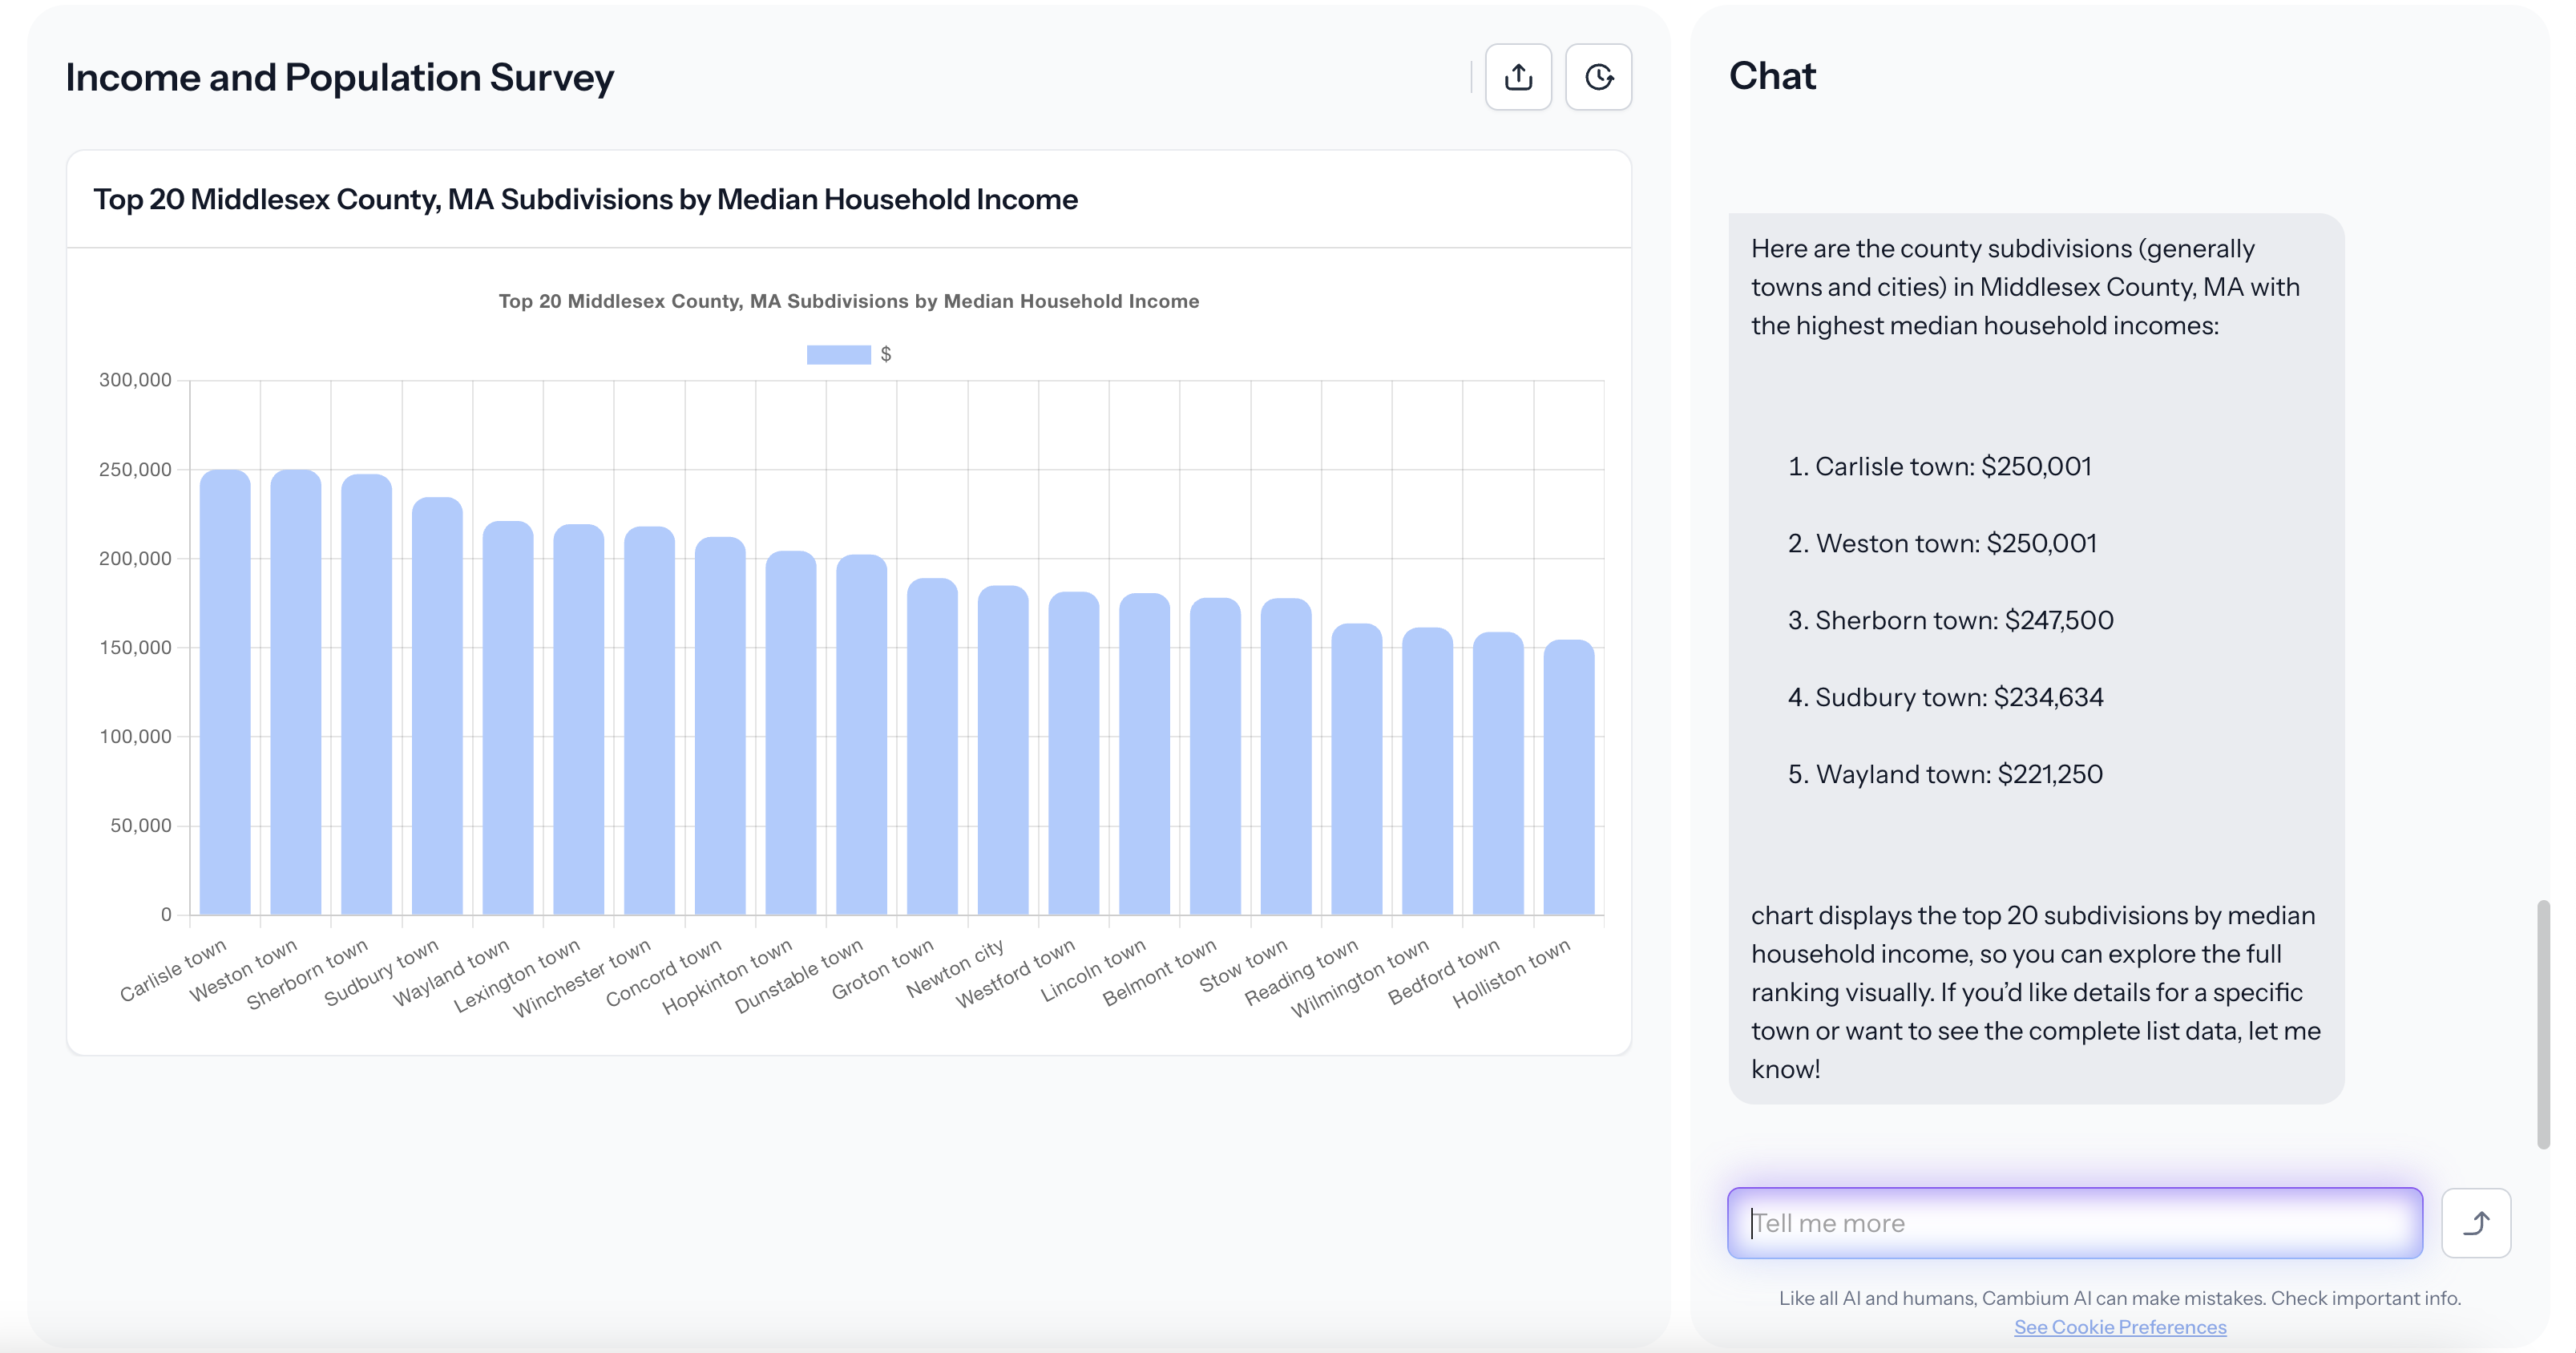Click the Winchester town bar
This screenshot has height=1353, width=2576.
649,721
